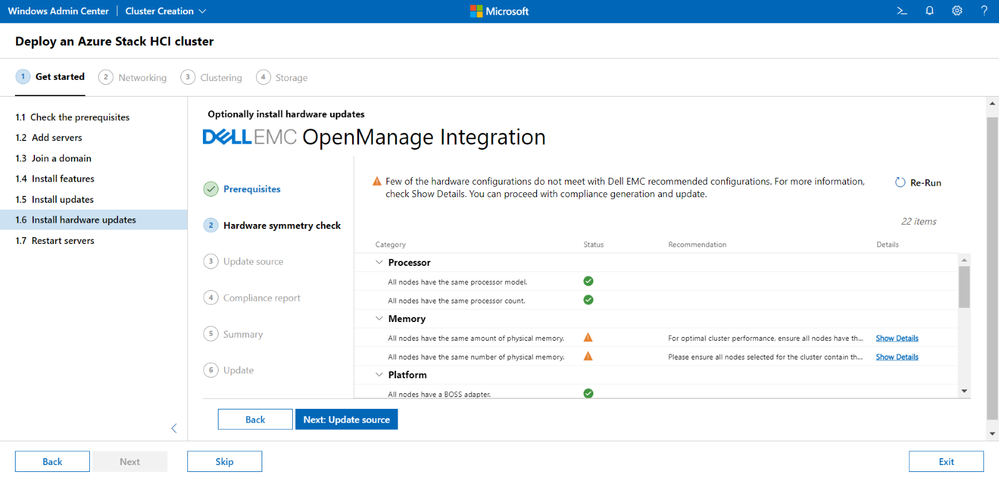Viewport: 999px width, 478px height.
Task: Click green check for BOSS adapter row
Action: [x=588, y=393]
